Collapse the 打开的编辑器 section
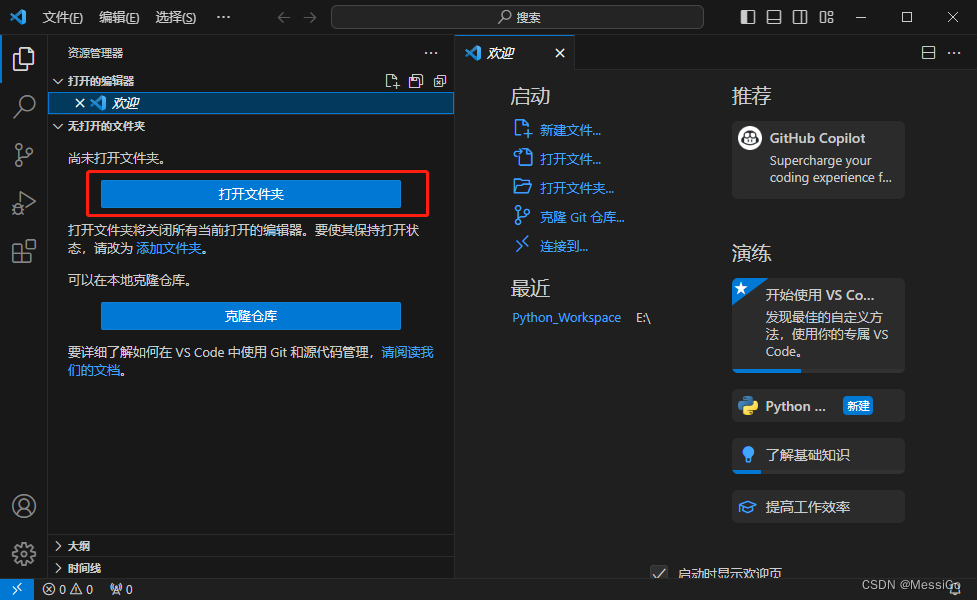The height and width of the screenshot is (600, 977). pyautogui.click(x=58, y=81)
